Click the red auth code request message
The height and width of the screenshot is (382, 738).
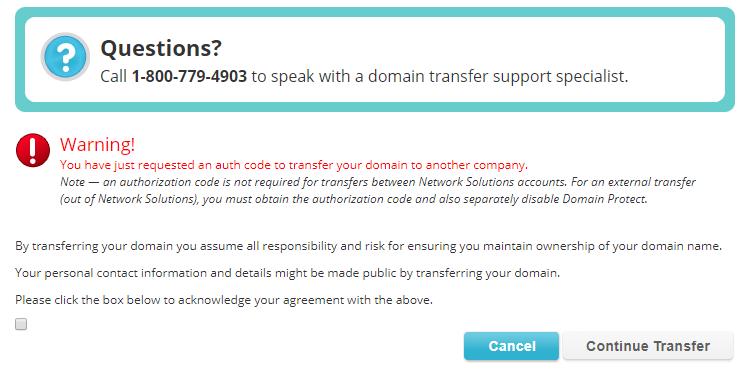click(x=294, y=165)
